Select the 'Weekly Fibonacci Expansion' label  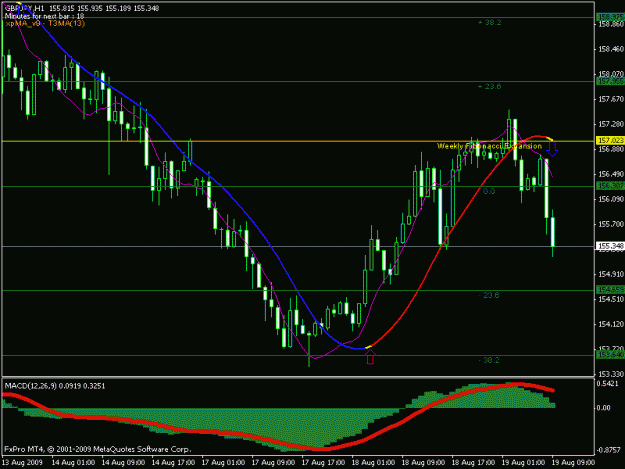[x=489, y=146]
